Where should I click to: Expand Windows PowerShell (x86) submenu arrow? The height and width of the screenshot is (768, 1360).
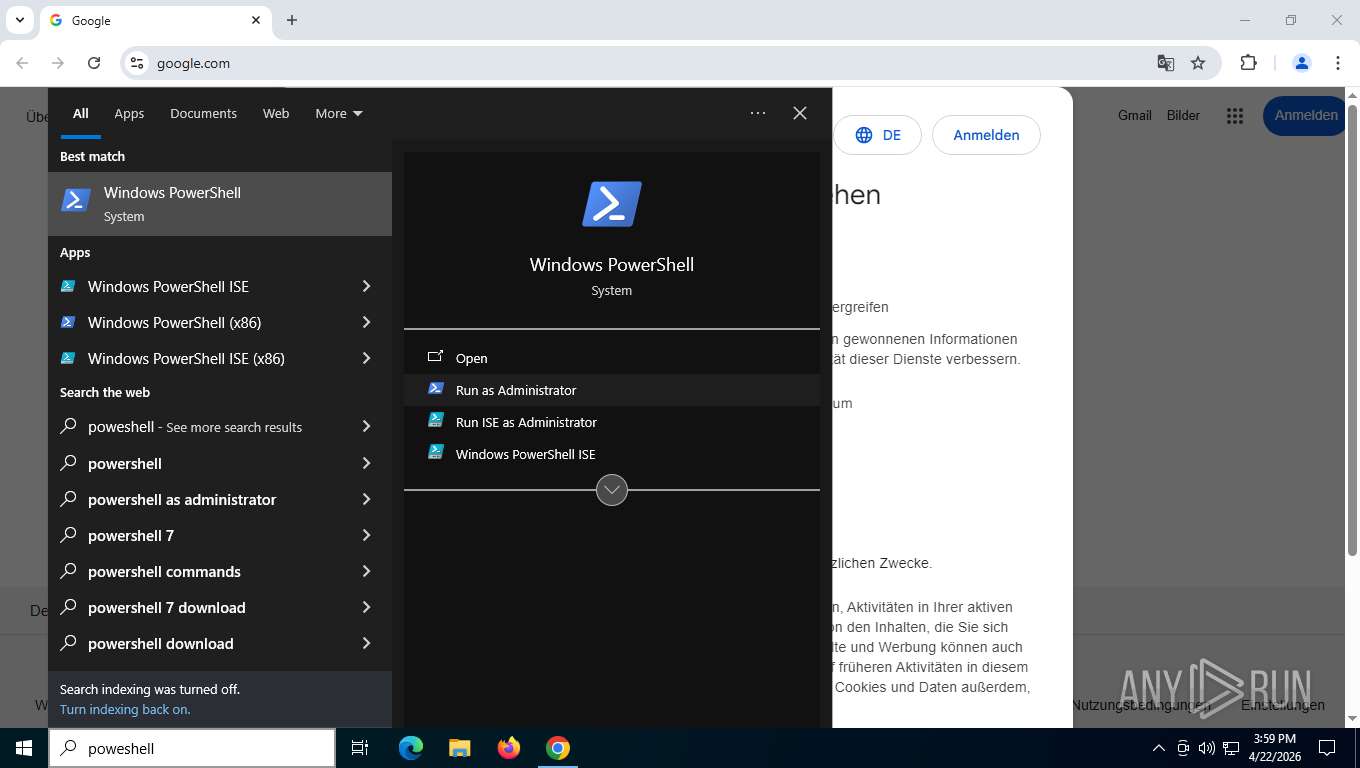pos(366,322)
